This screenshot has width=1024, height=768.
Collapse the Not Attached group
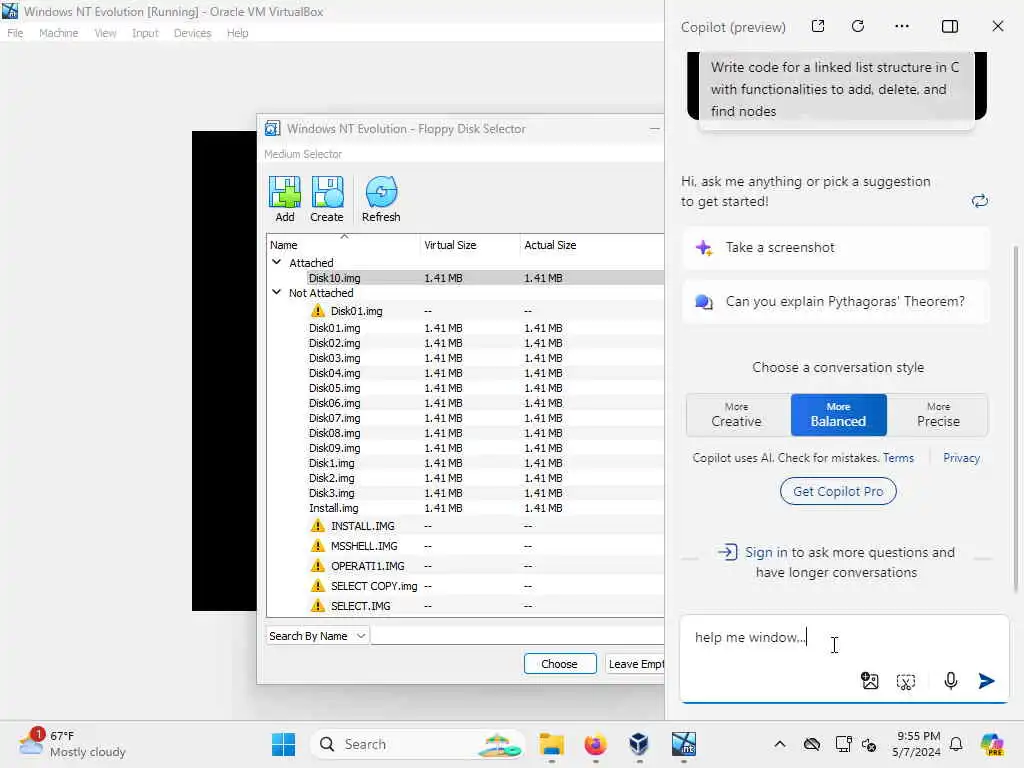click(x=276, y=293)
